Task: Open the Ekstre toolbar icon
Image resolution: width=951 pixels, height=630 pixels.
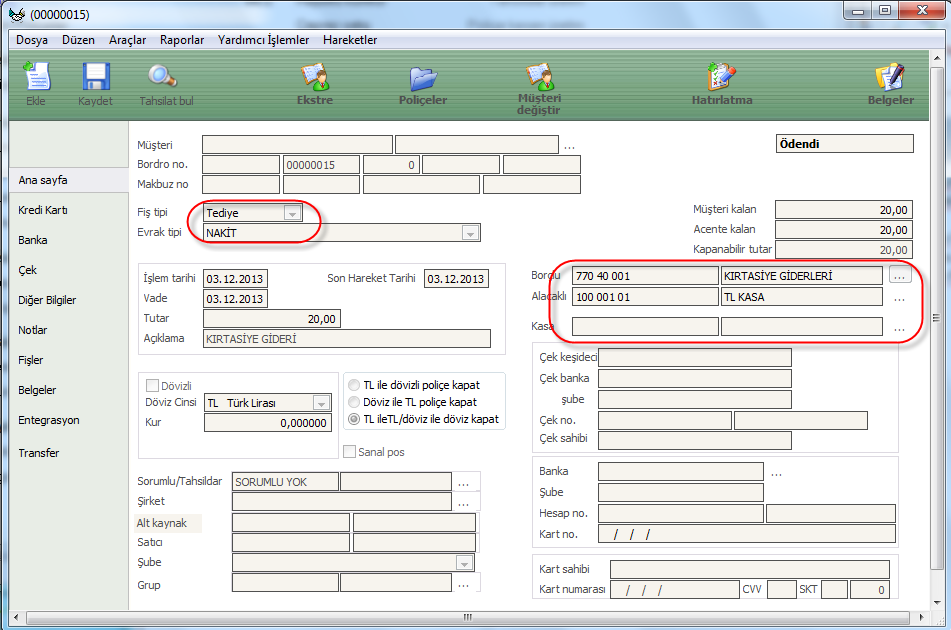Action: (315, 78)
